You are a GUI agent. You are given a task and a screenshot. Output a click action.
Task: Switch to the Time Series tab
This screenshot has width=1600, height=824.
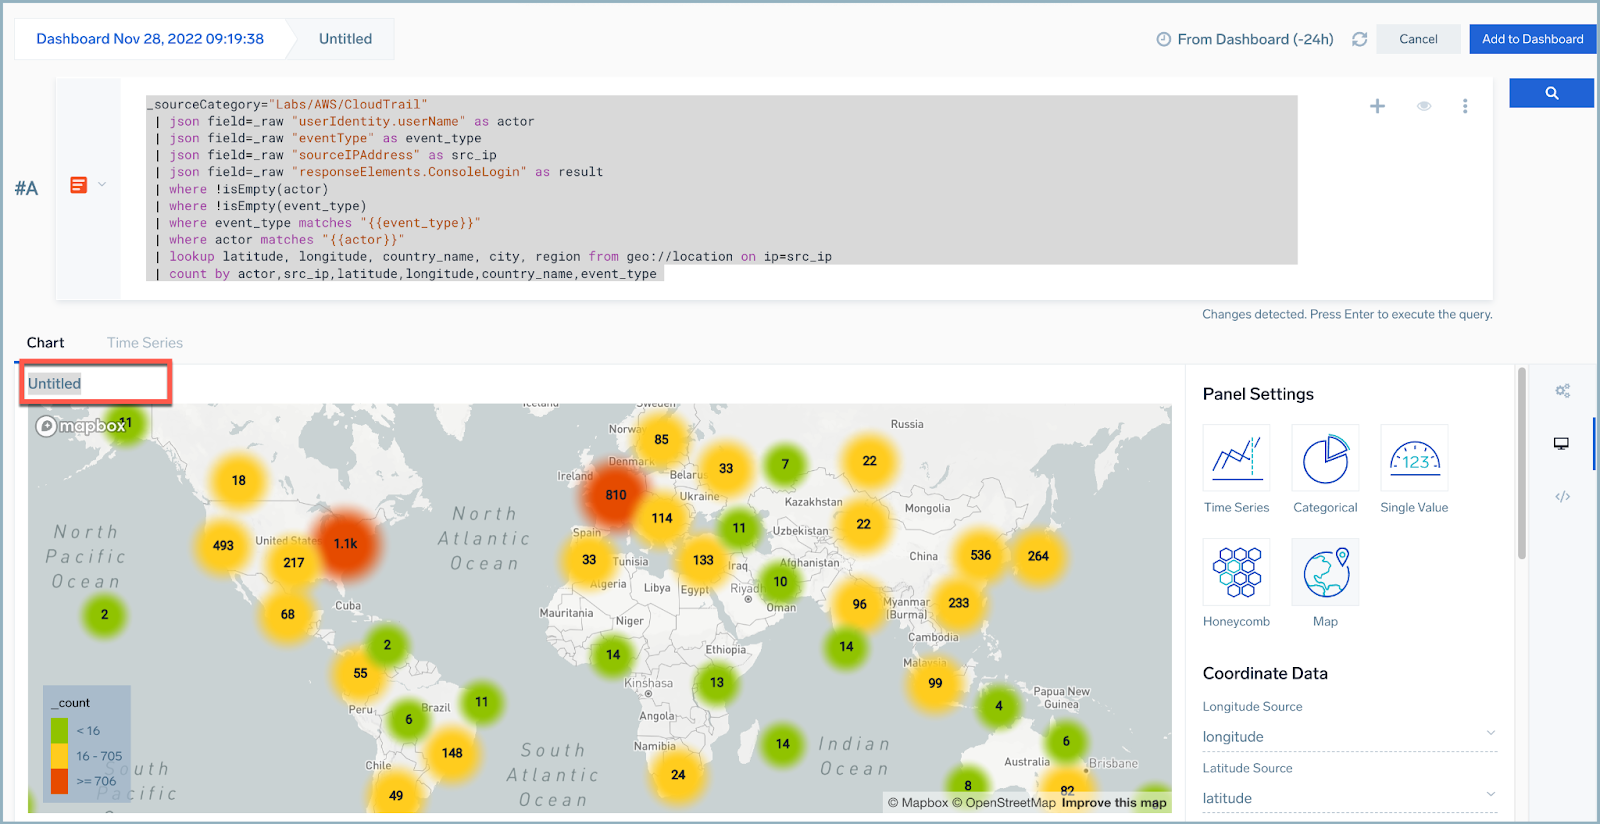145,343
